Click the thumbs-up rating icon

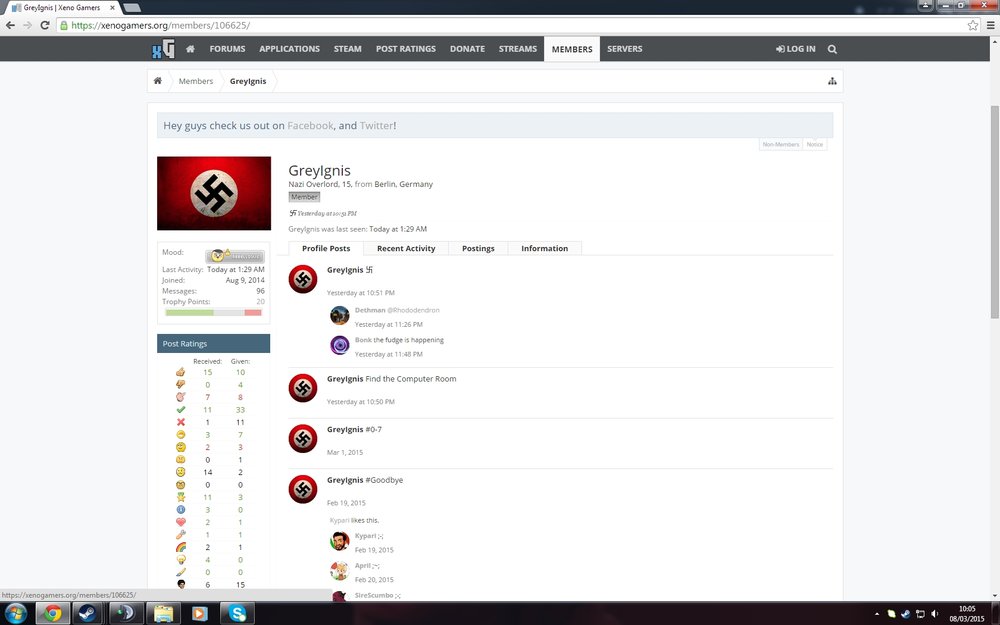pyautogui.click(x=180, y=372)
